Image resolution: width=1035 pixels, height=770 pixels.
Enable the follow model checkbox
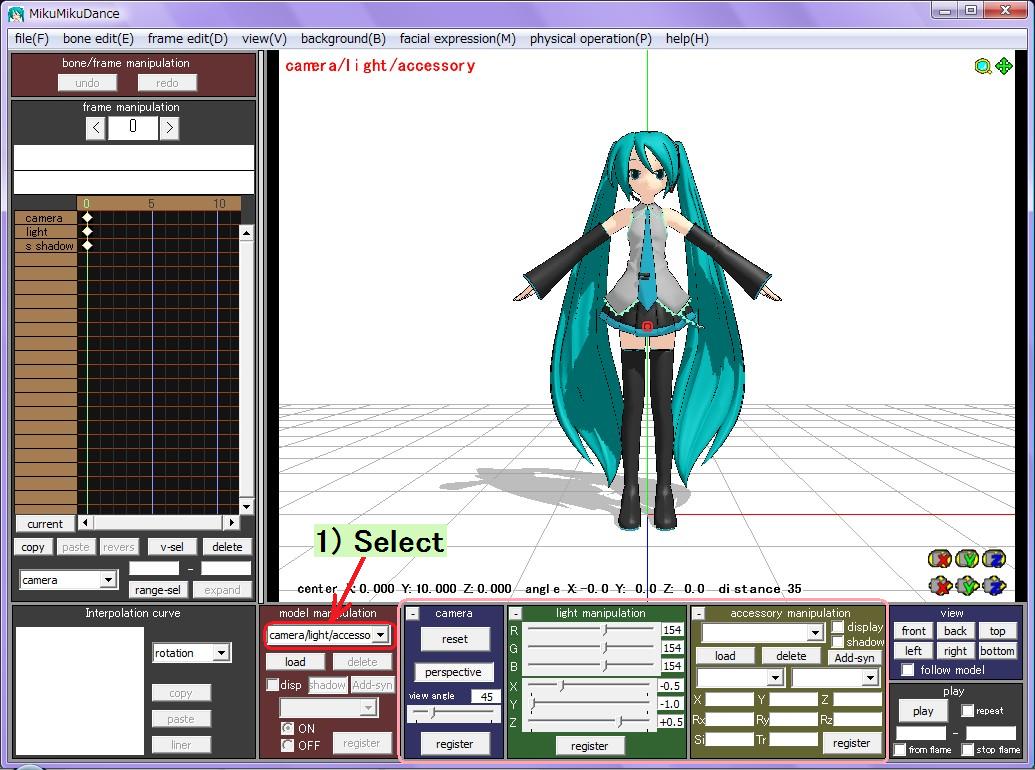(908, 670)
